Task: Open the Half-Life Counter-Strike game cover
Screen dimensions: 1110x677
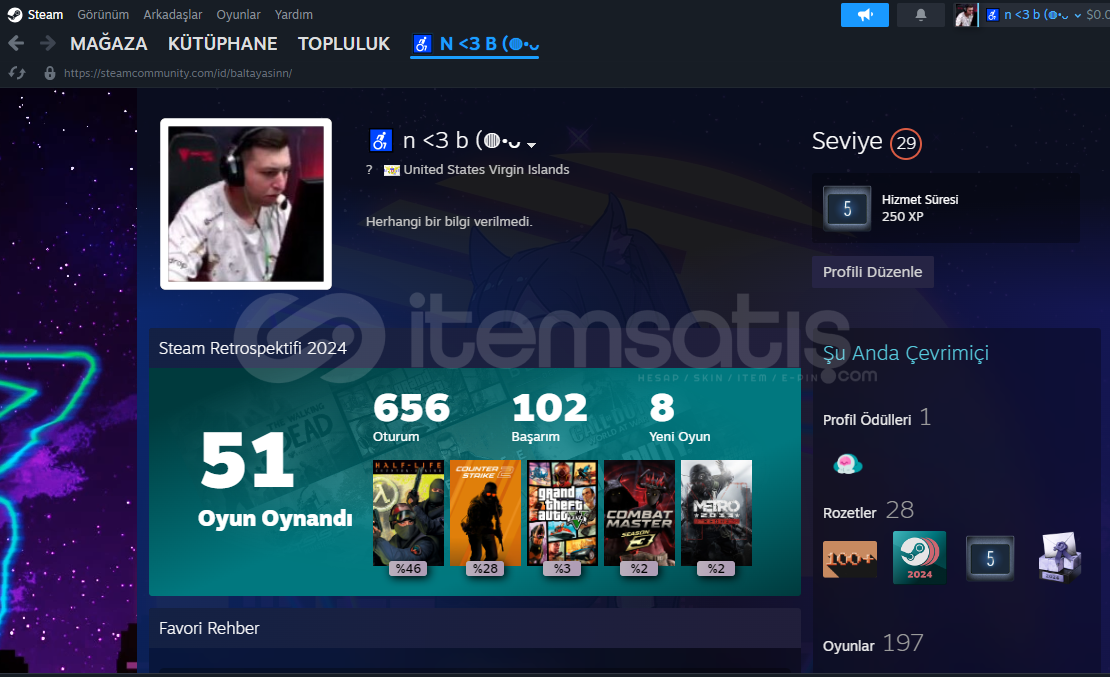Action: click(x=408, y=513)
